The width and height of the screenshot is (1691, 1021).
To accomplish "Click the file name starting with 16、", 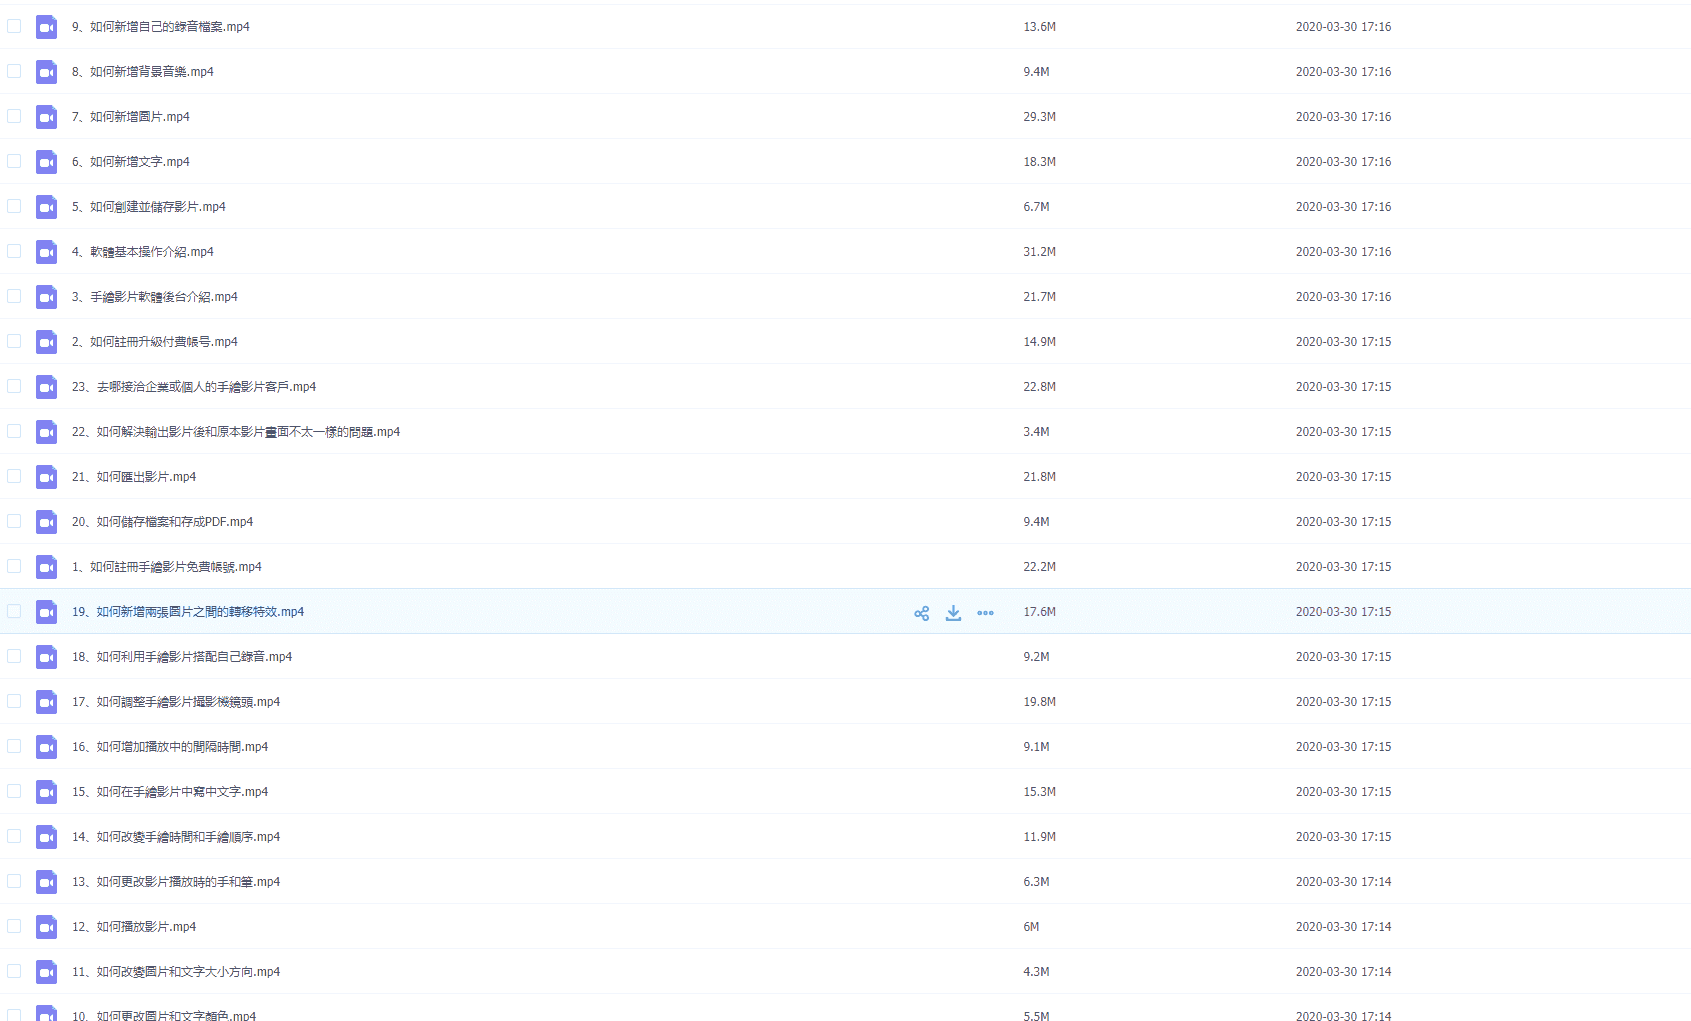I will point(170,747).
